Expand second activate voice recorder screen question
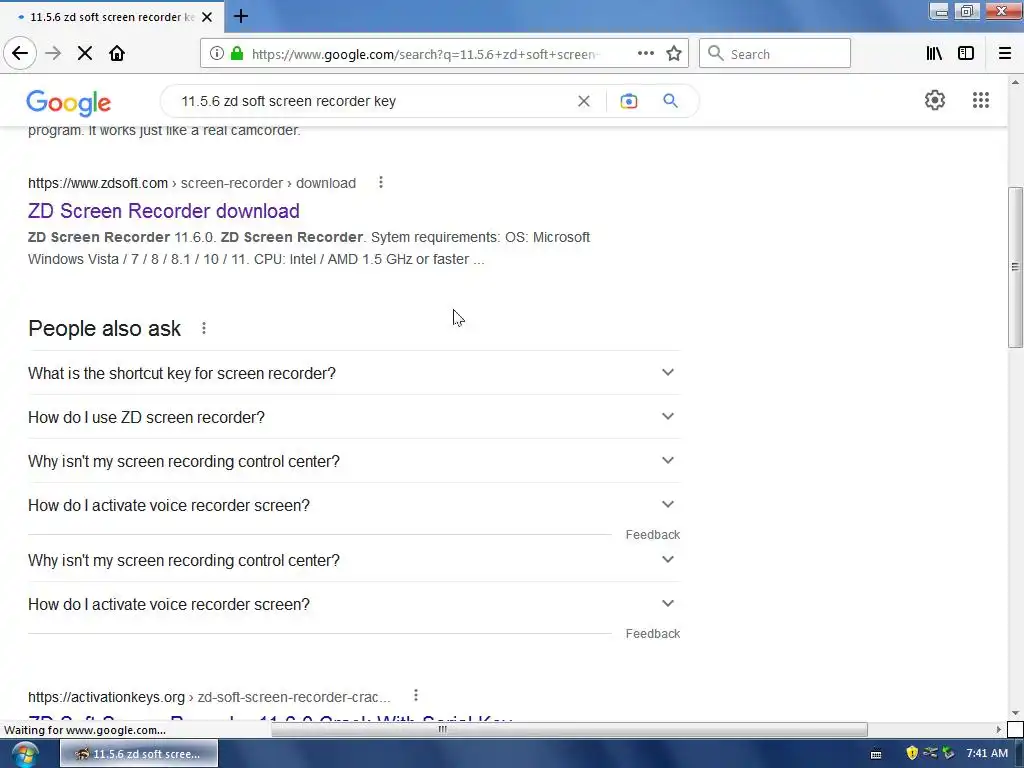Screen dimensions: 1024x768 354,604
